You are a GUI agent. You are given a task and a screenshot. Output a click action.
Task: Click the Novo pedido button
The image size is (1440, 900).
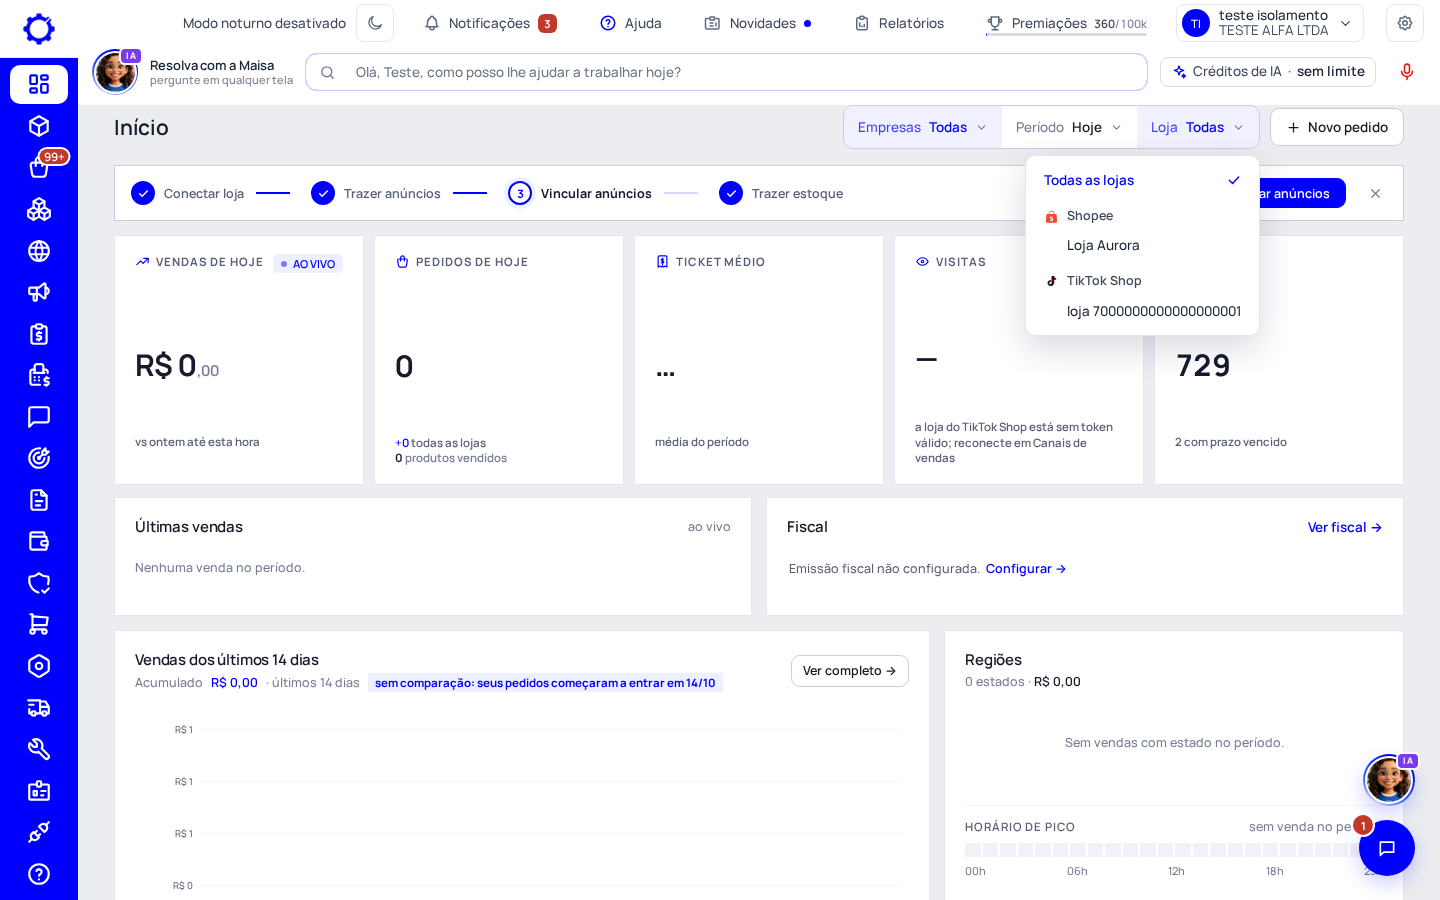pos(1337,127)
